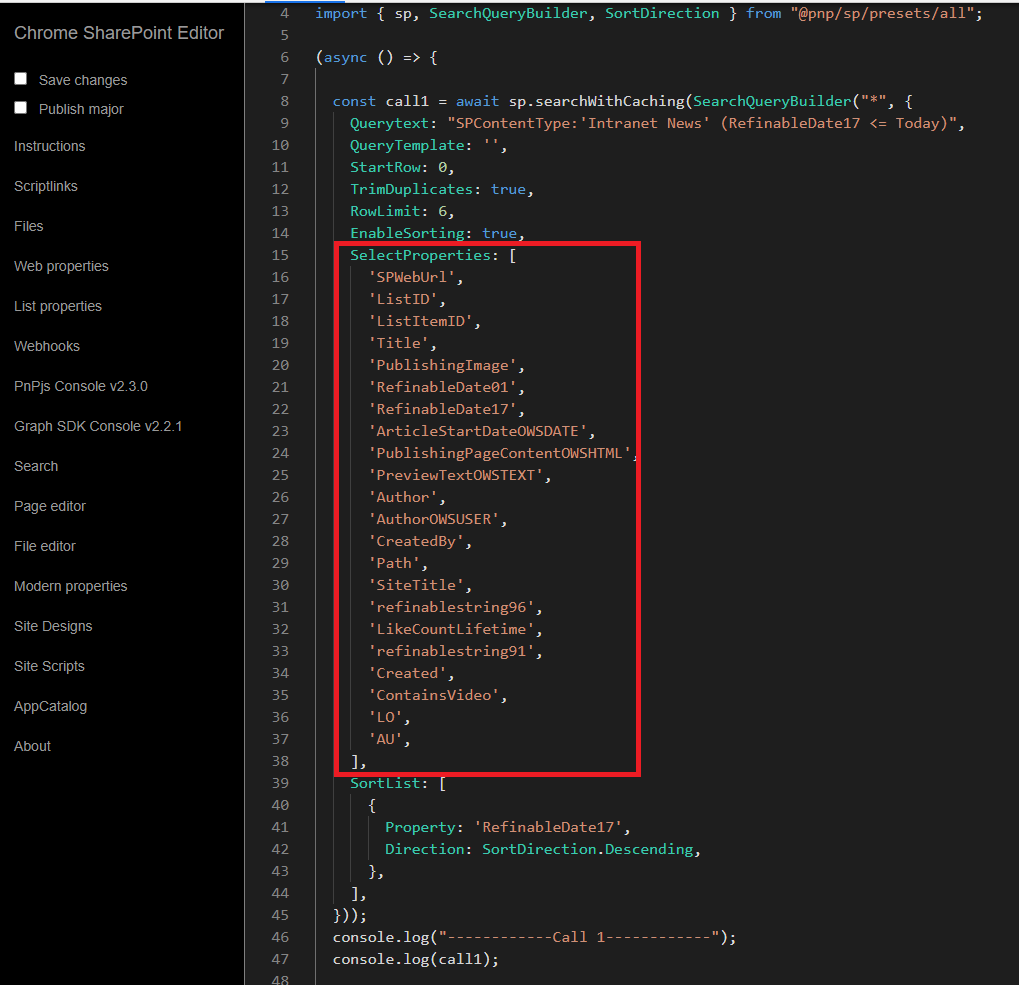Open the Search tool

[x=36, y=466]
